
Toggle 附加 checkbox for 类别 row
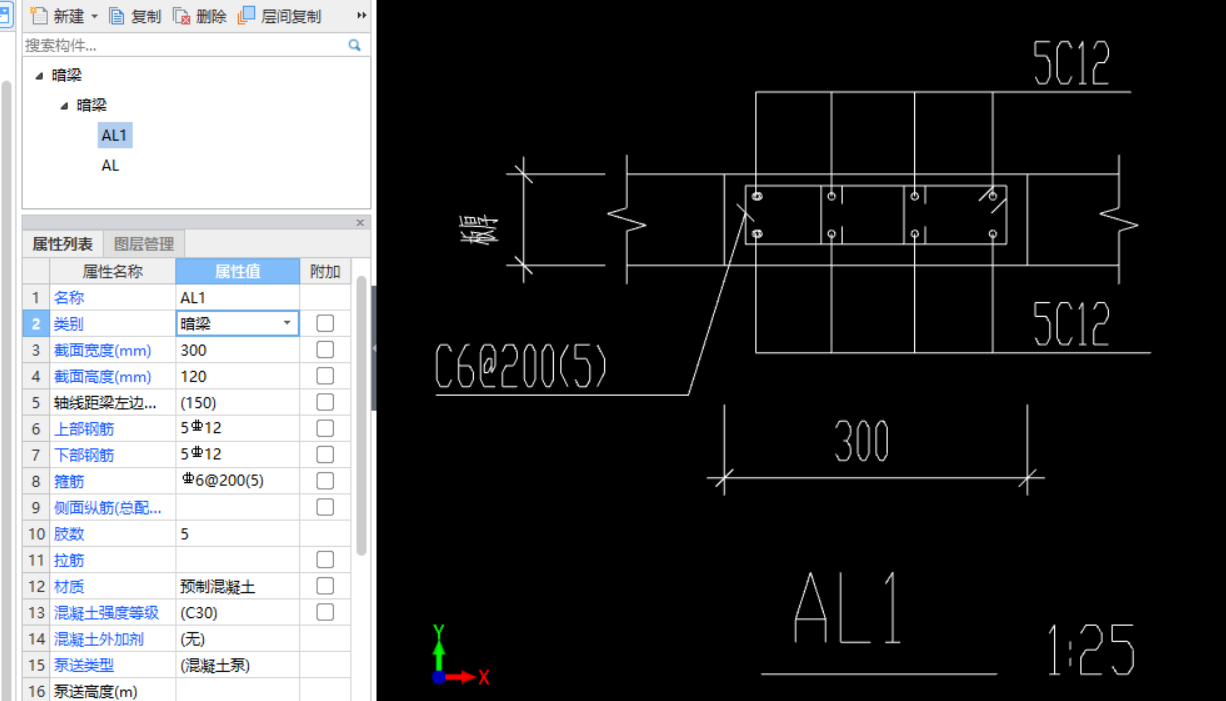click(x=325, y=323)
